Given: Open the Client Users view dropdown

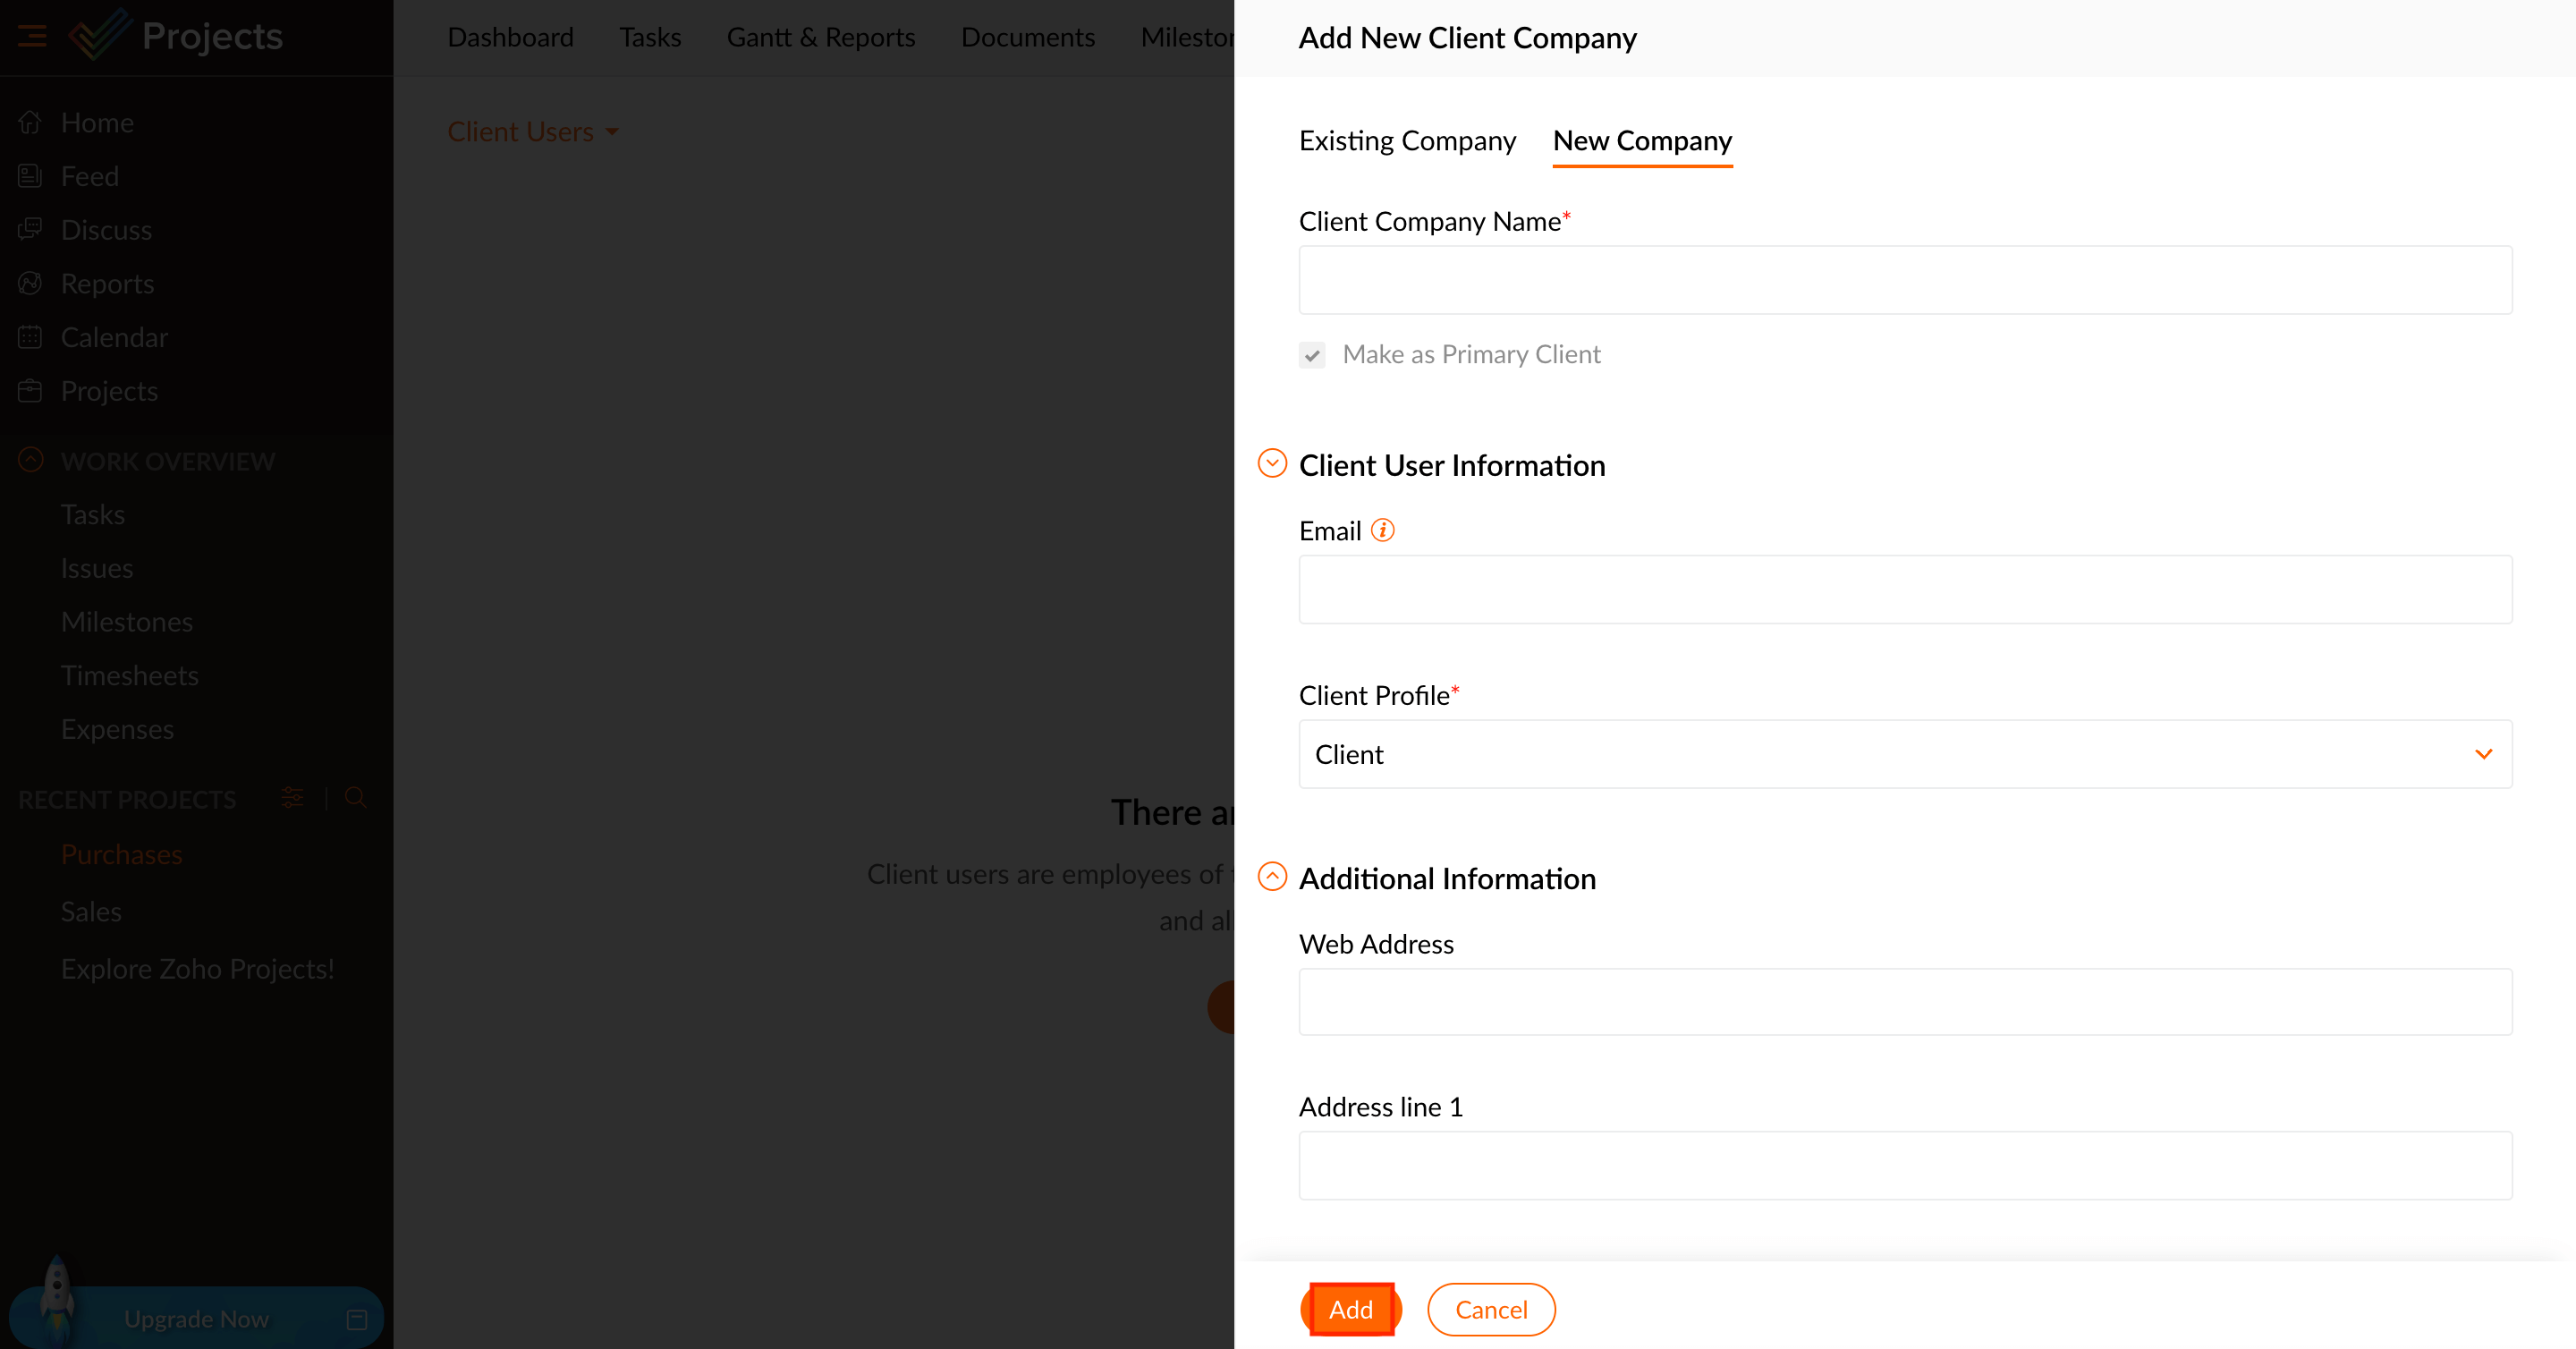Looking at the screenshot, I should (x=533, y=132).
